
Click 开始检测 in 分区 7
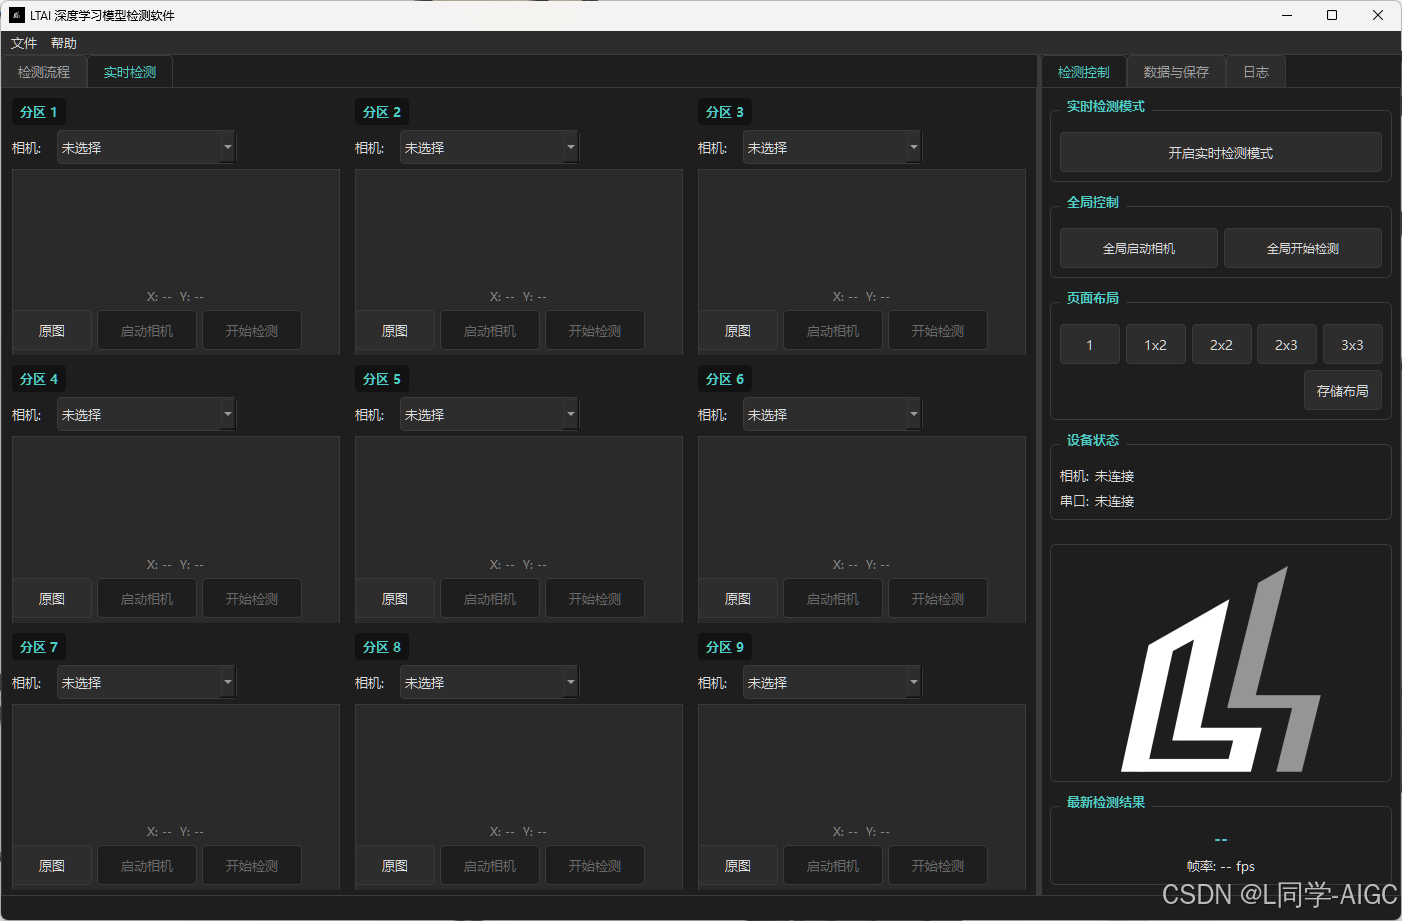tap(252, 866)
